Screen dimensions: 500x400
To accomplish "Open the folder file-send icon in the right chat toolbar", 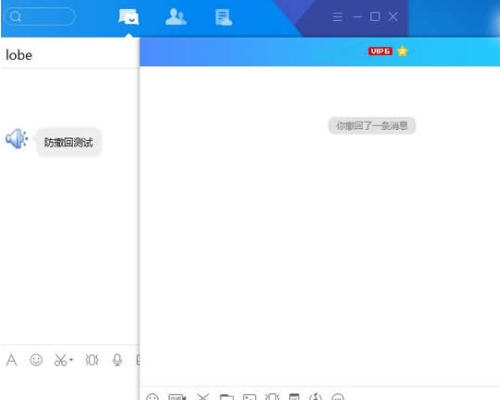I will pos(227,397).
